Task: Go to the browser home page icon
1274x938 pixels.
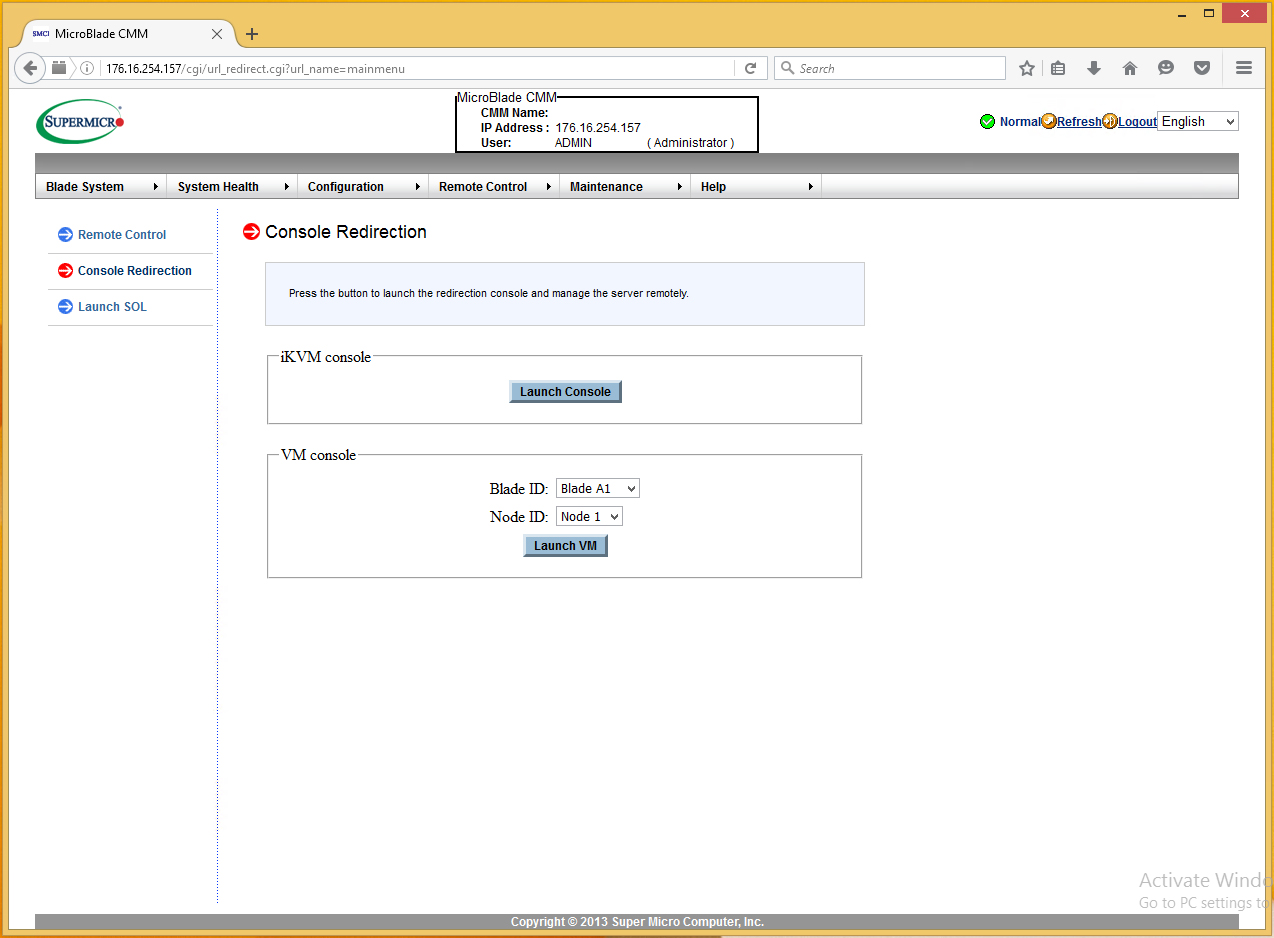Action: (1130, 68)
